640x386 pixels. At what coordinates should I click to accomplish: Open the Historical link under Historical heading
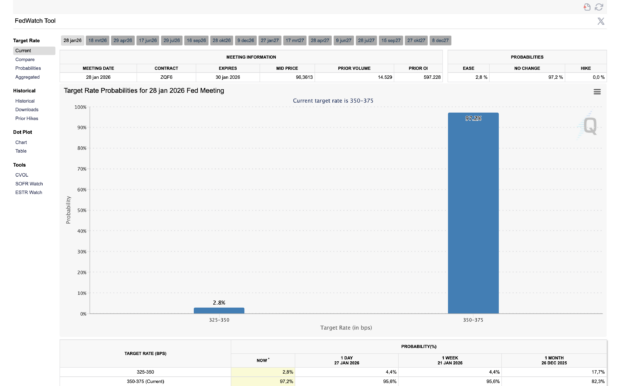click(25, 101)
